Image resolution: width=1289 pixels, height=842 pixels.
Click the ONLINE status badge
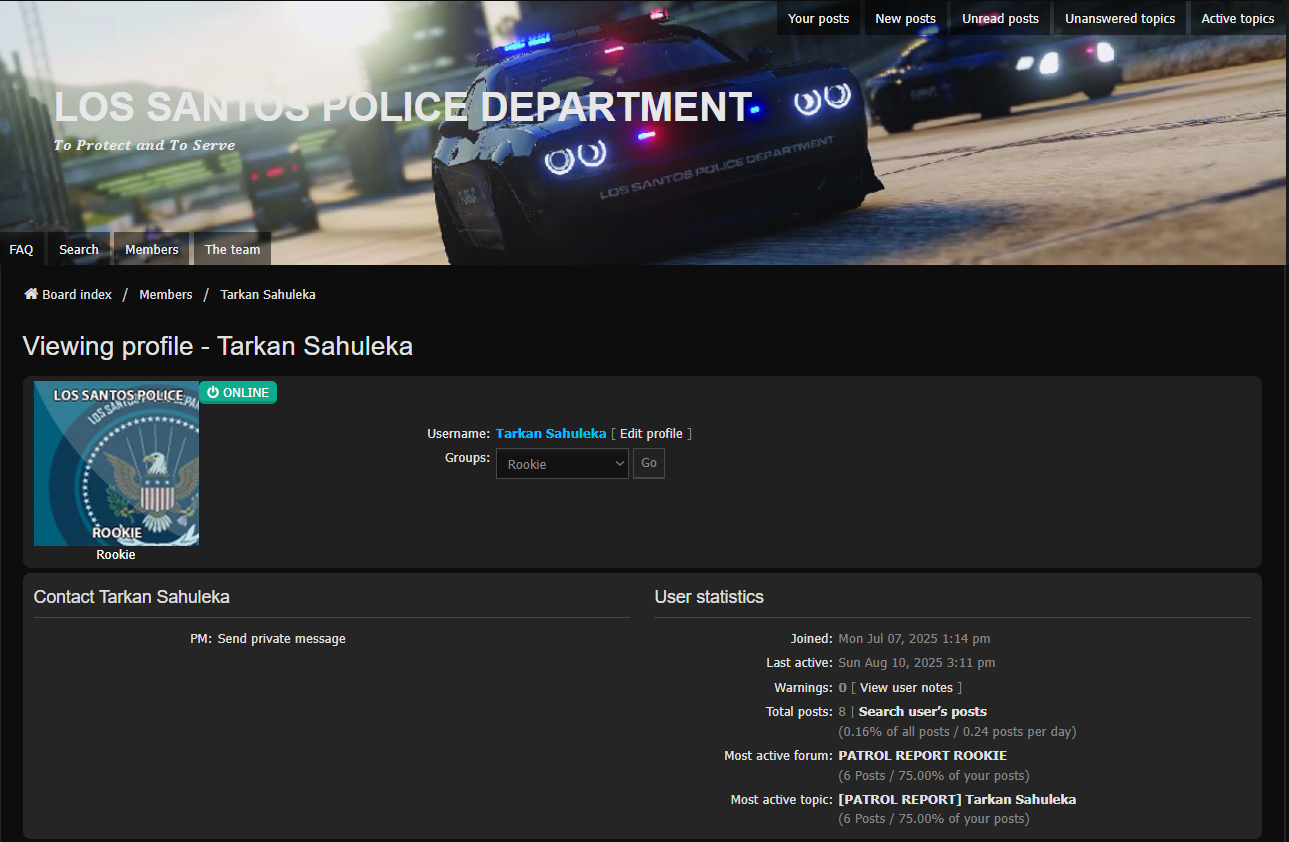point(238,393)
